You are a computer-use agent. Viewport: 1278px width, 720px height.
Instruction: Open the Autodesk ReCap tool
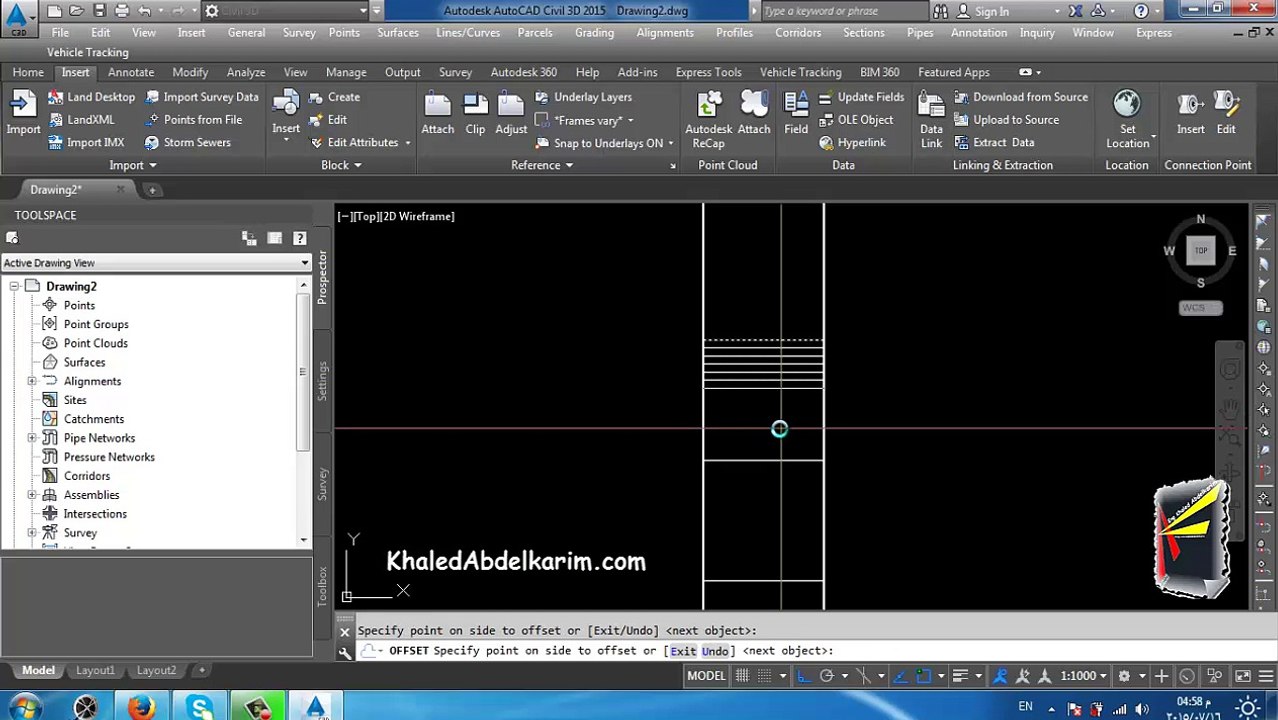click(x=708, y=118)
